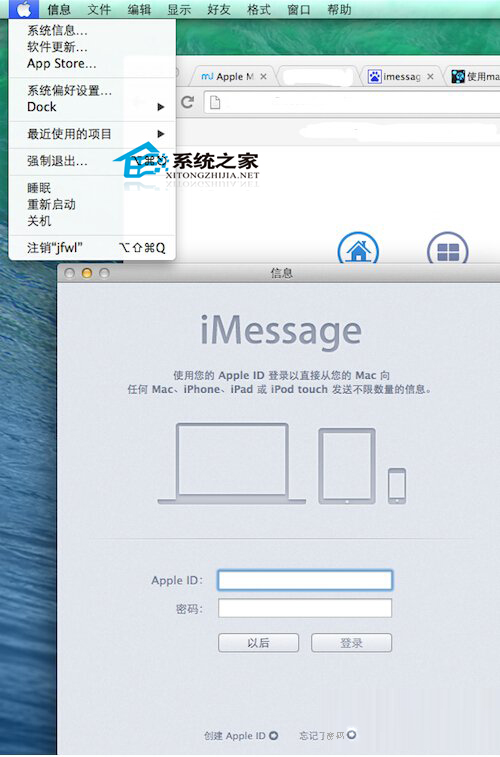Choose 注销"jfwl" menu entry
500x757 pixels.
point(92,248)
